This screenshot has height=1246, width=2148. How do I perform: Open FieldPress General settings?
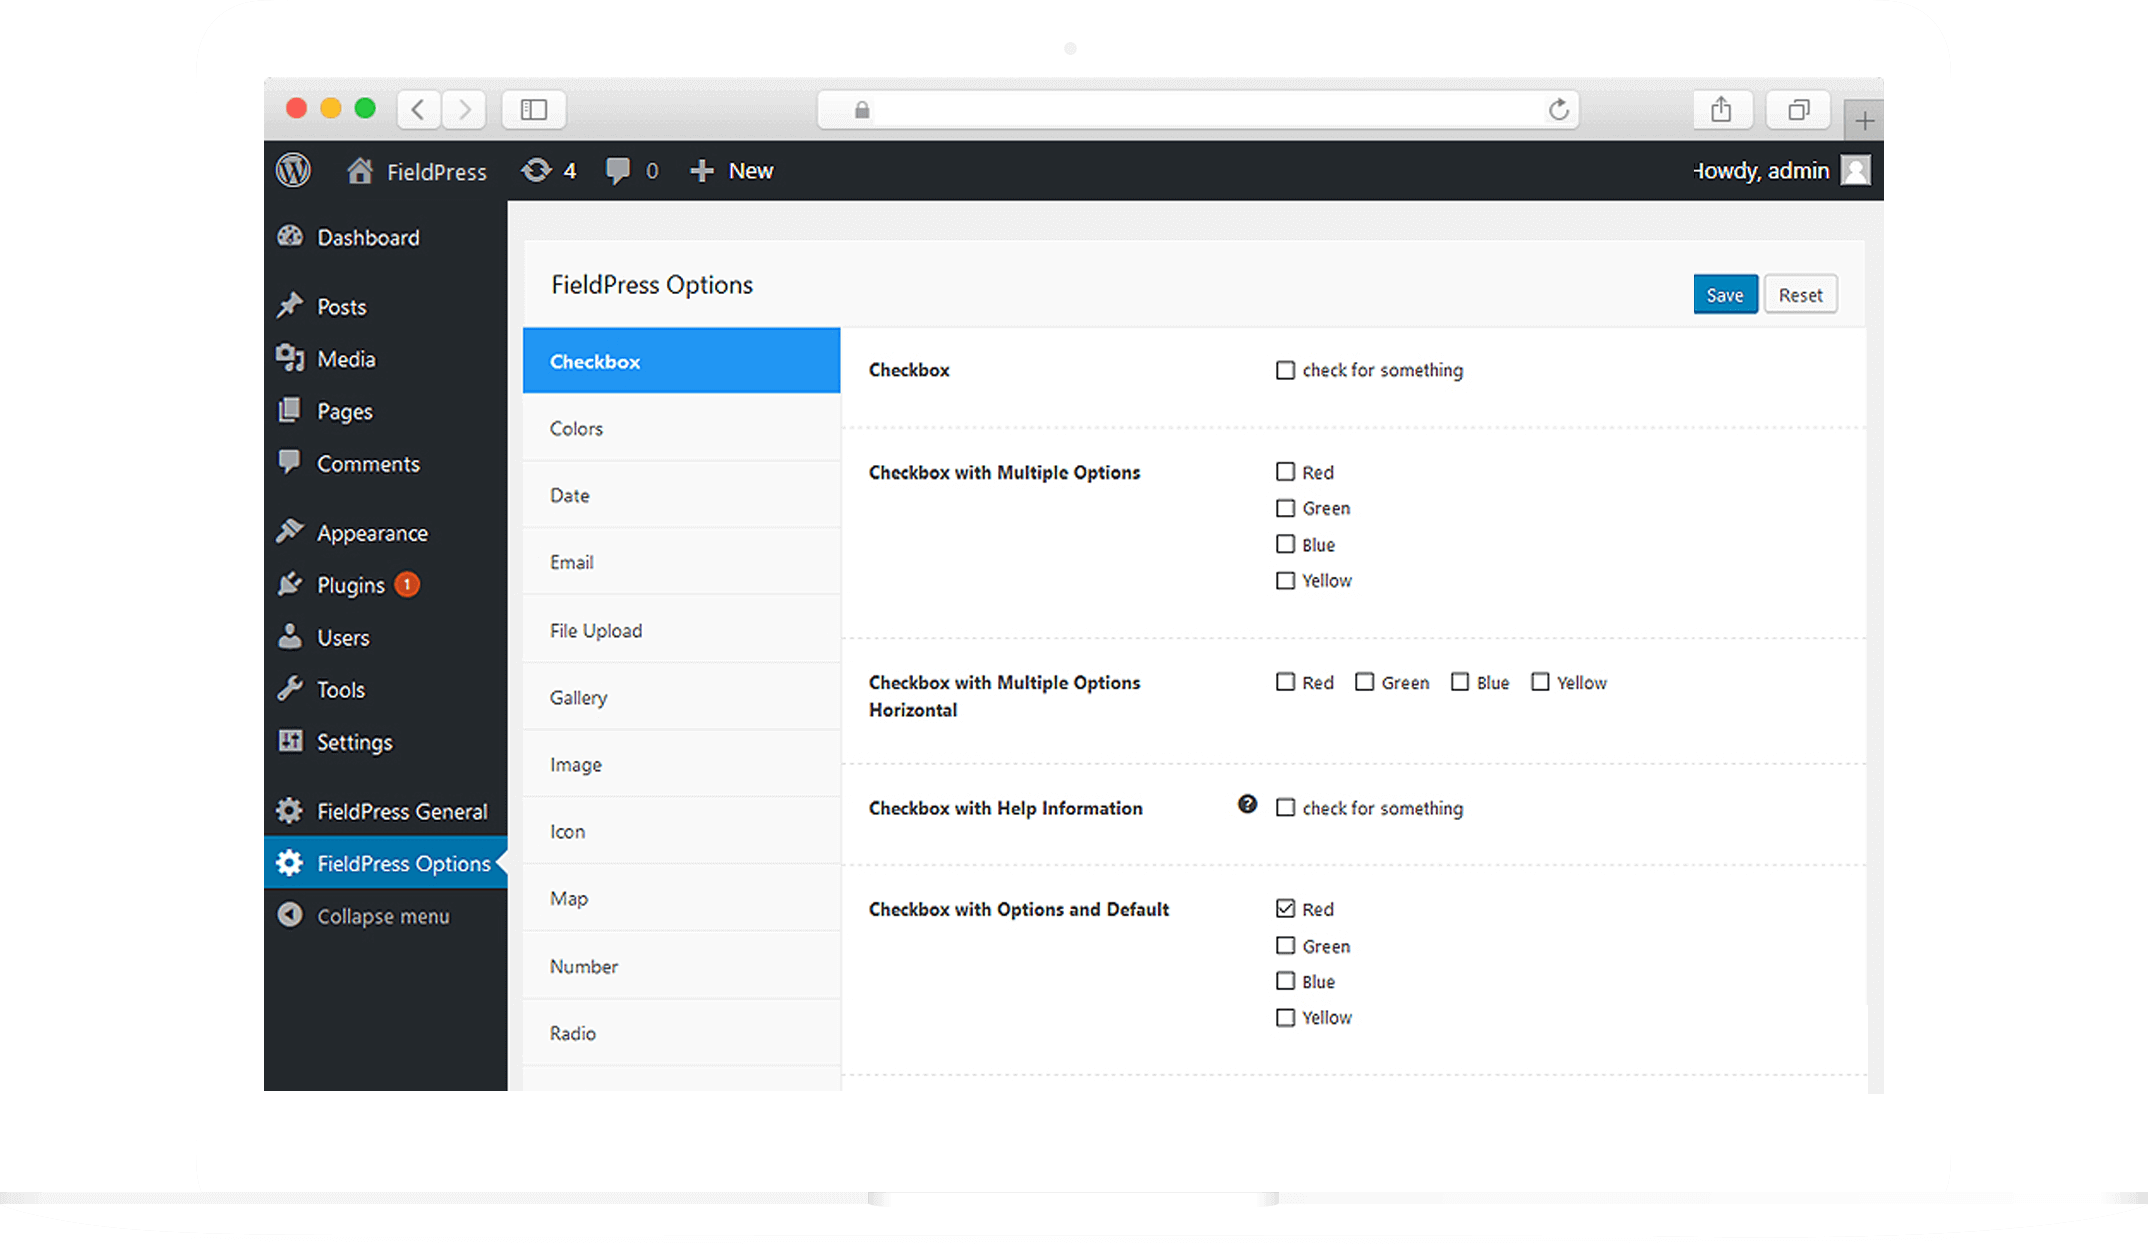coord(386,811)
